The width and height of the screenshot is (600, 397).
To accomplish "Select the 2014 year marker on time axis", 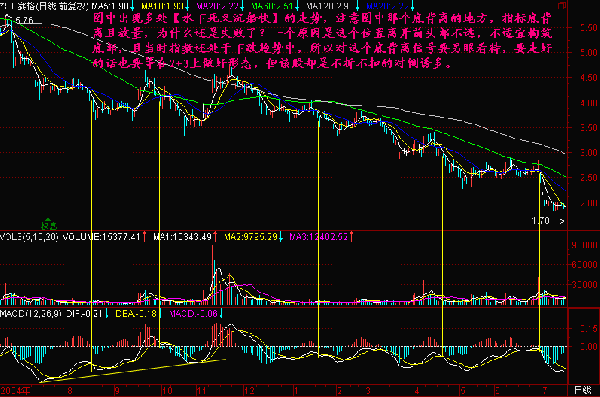I will click(16, 391).
